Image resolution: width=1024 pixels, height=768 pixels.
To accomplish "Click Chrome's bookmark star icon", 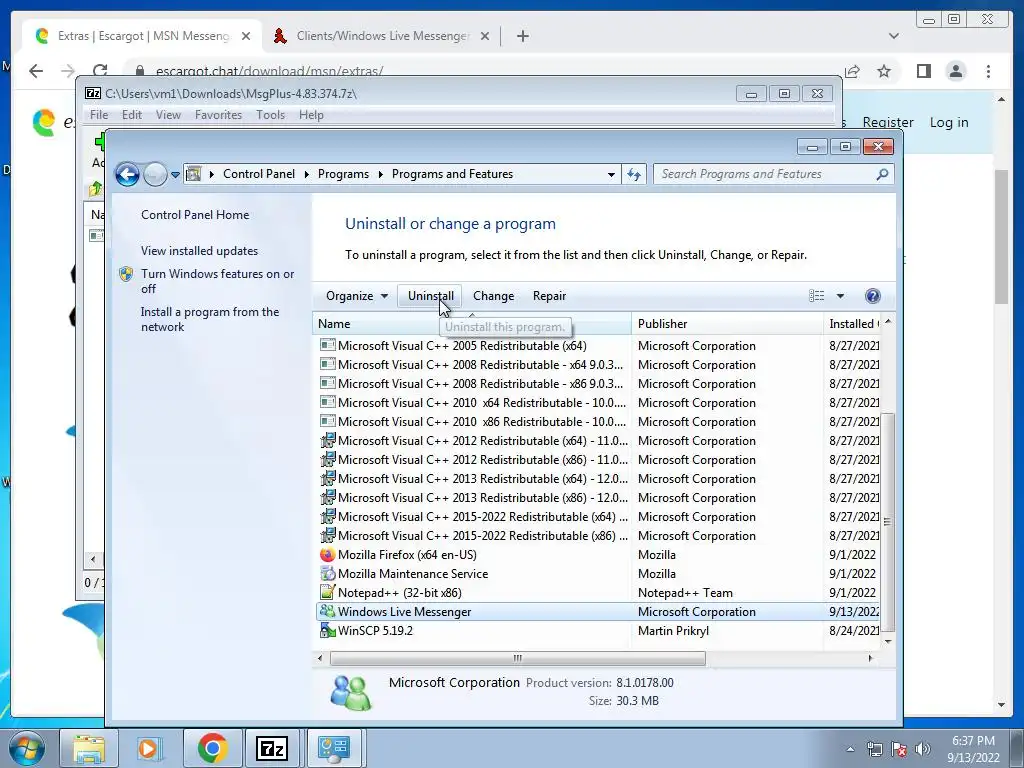I will point(884,71).
